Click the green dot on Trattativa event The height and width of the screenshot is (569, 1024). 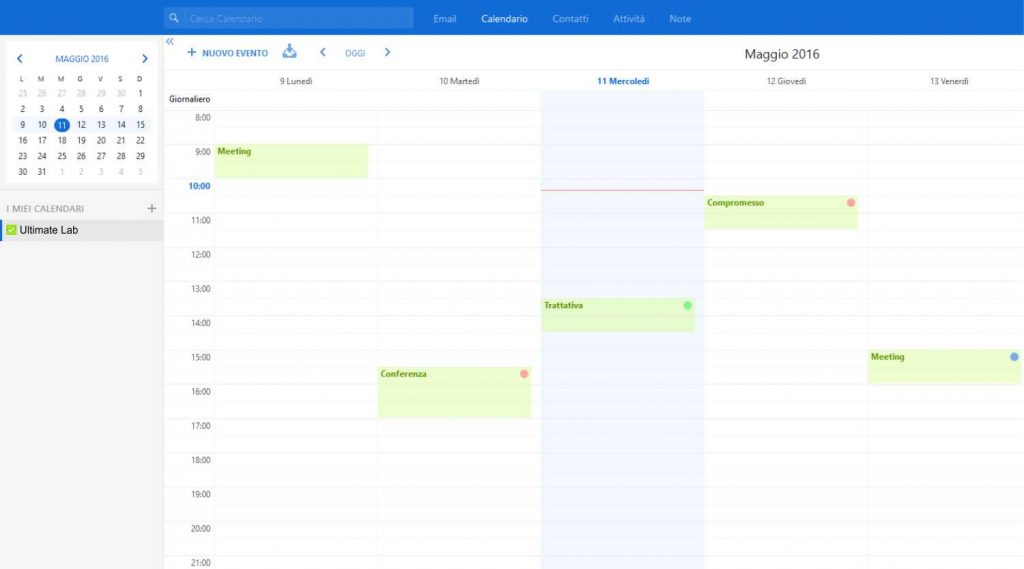click(687, 305)
